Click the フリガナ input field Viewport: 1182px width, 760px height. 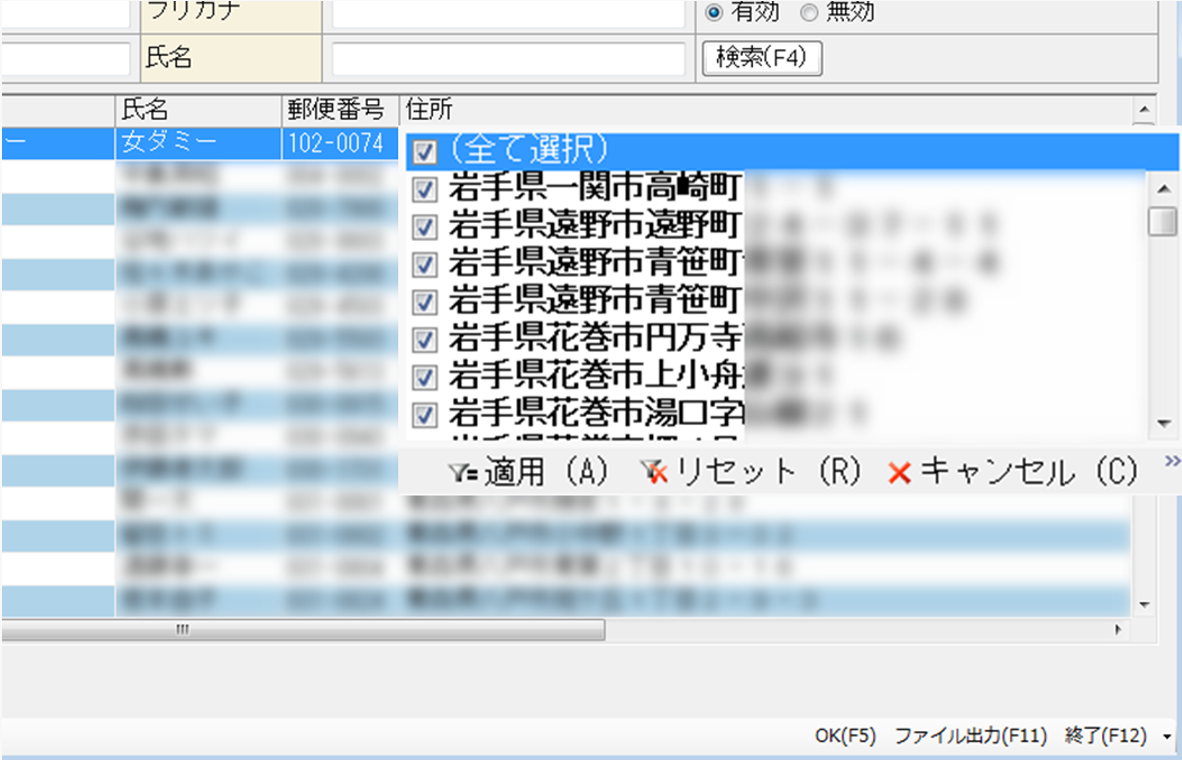point(508,14)
